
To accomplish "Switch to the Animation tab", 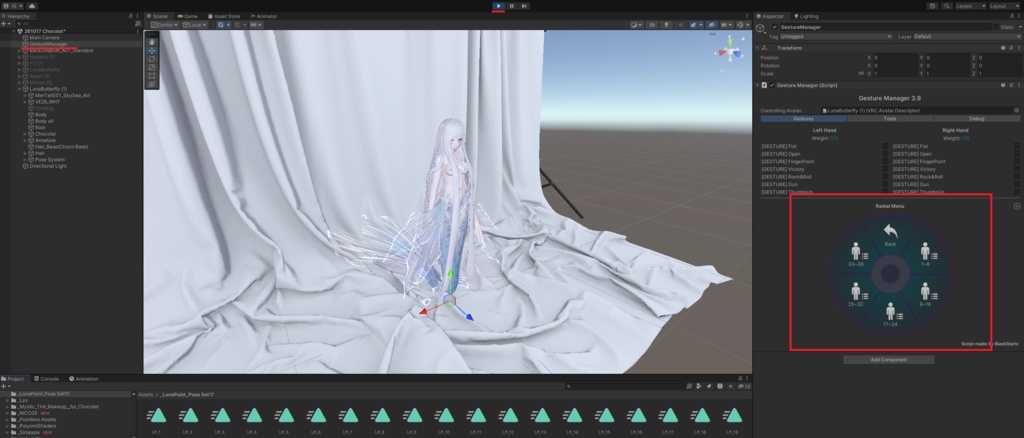I will (83, 379).
